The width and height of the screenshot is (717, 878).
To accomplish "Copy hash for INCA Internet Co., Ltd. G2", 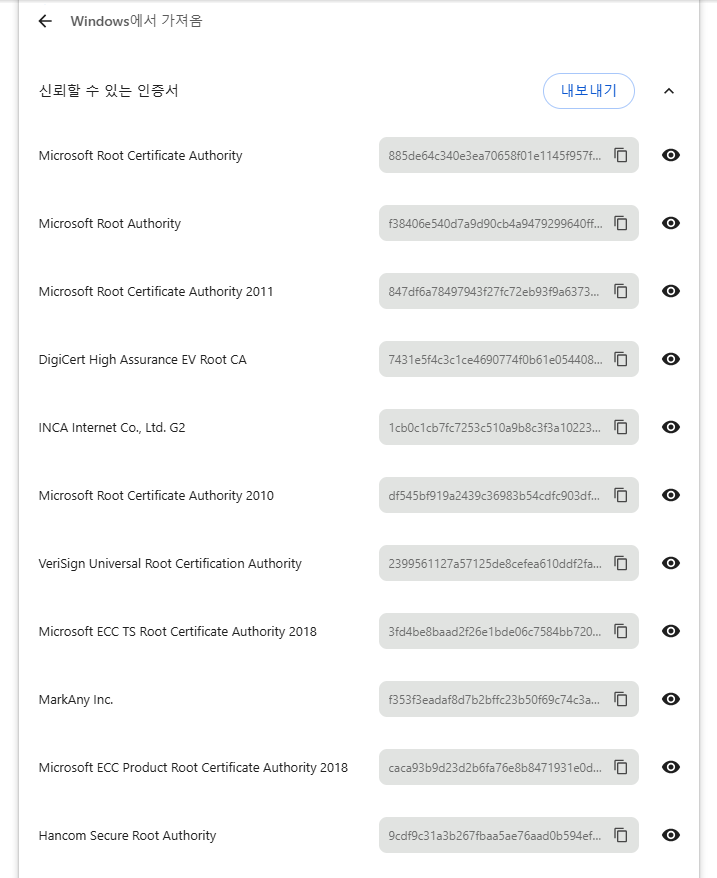I will [621, 427].
